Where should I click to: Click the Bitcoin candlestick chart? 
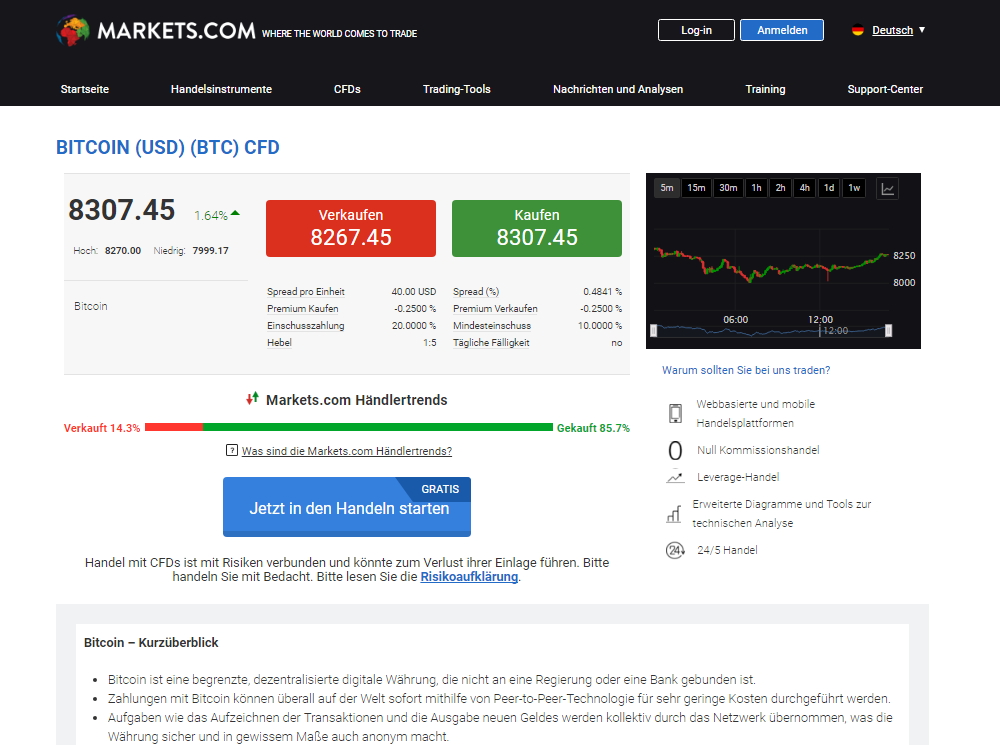click(x=771, y=268)
